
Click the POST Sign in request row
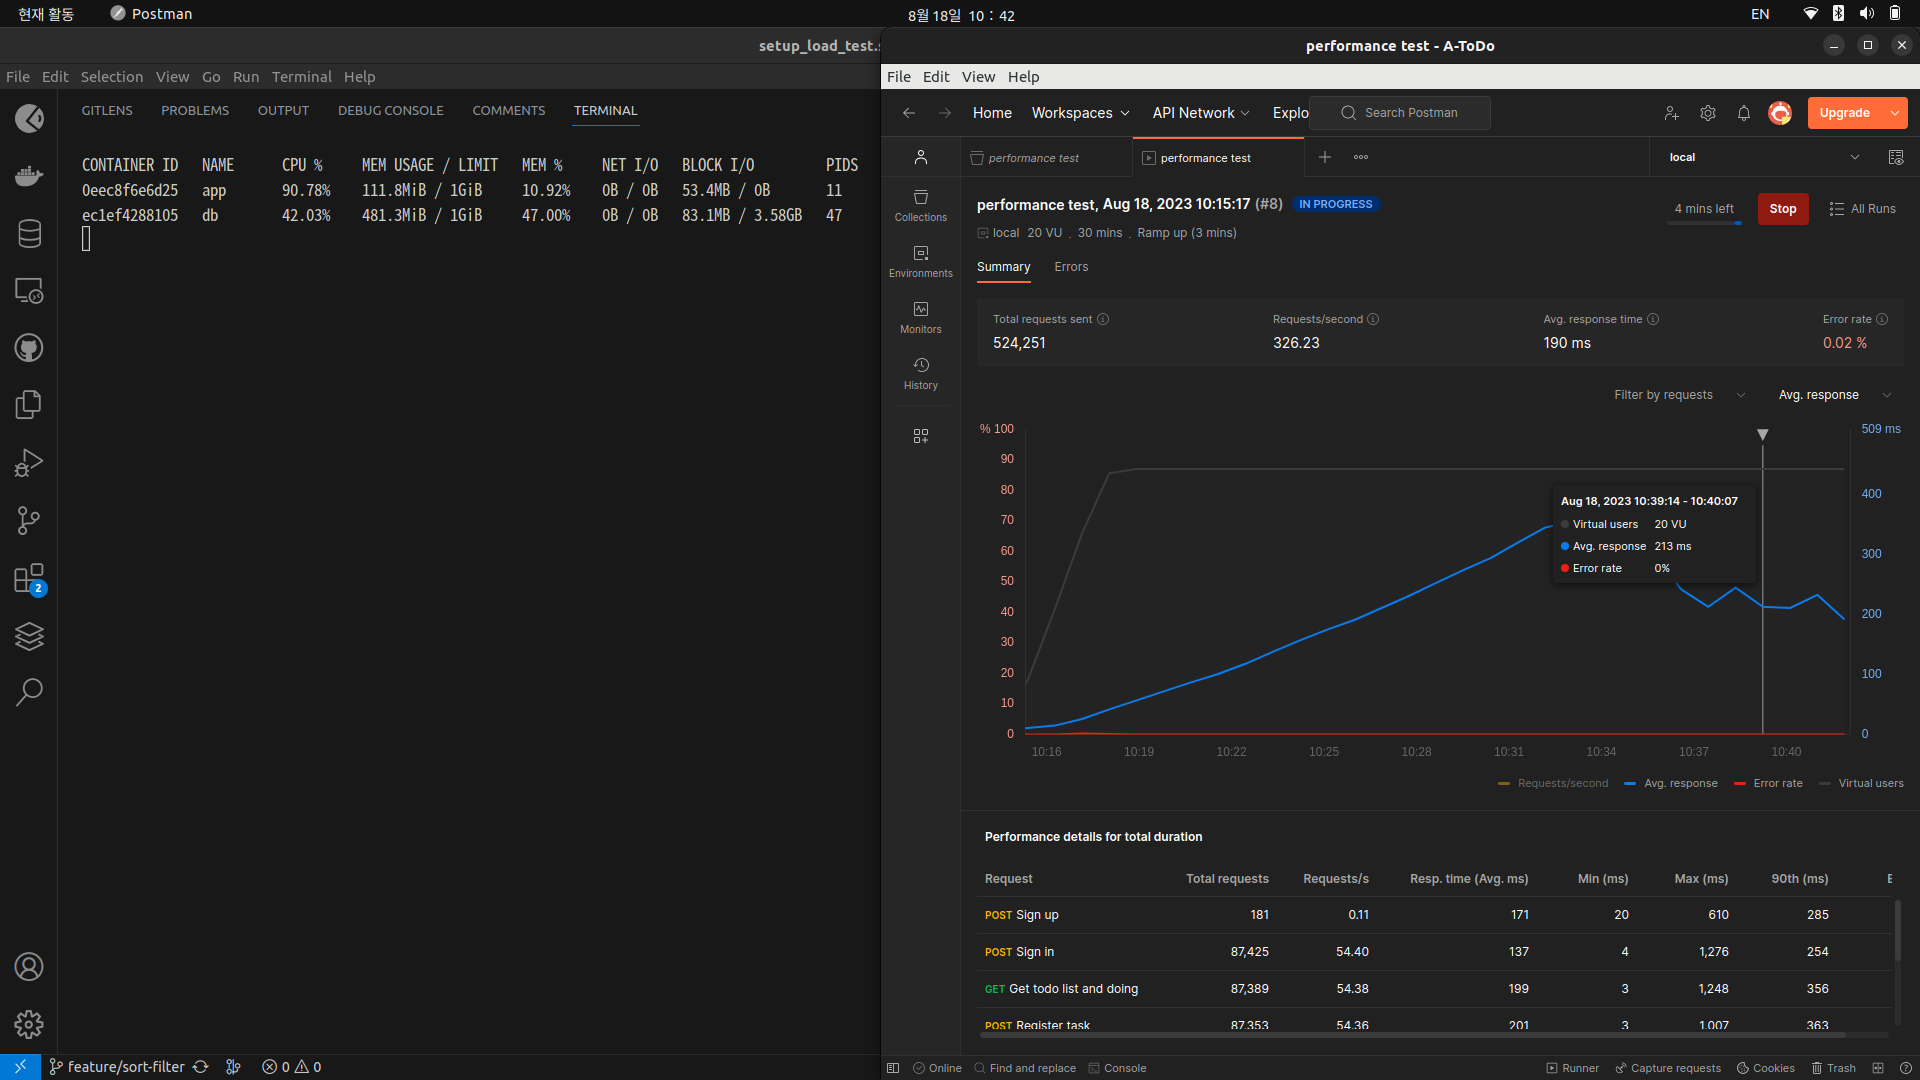1436,952
